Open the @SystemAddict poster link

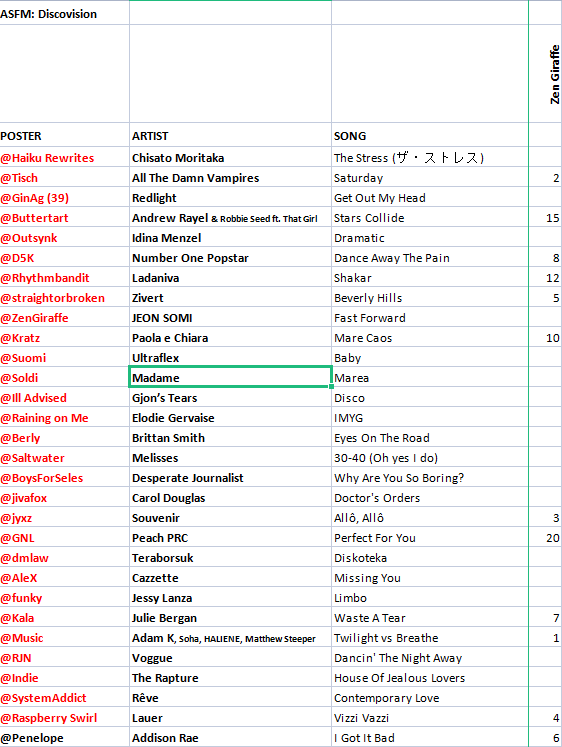(43, 698)
